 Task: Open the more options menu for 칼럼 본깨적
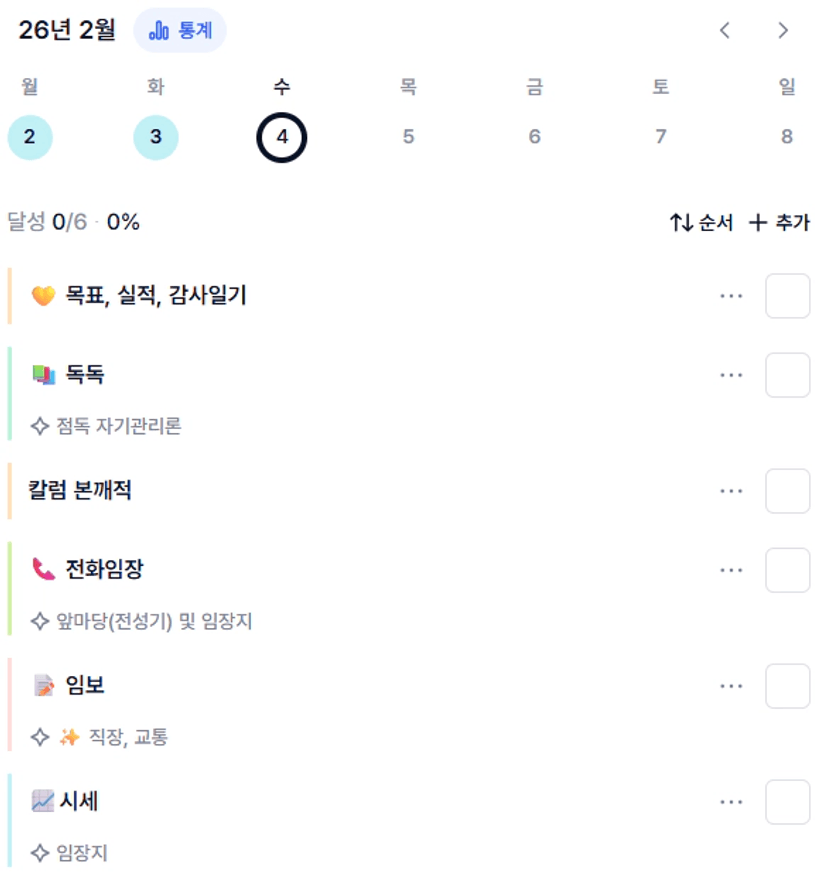click(x=731, y=491)
